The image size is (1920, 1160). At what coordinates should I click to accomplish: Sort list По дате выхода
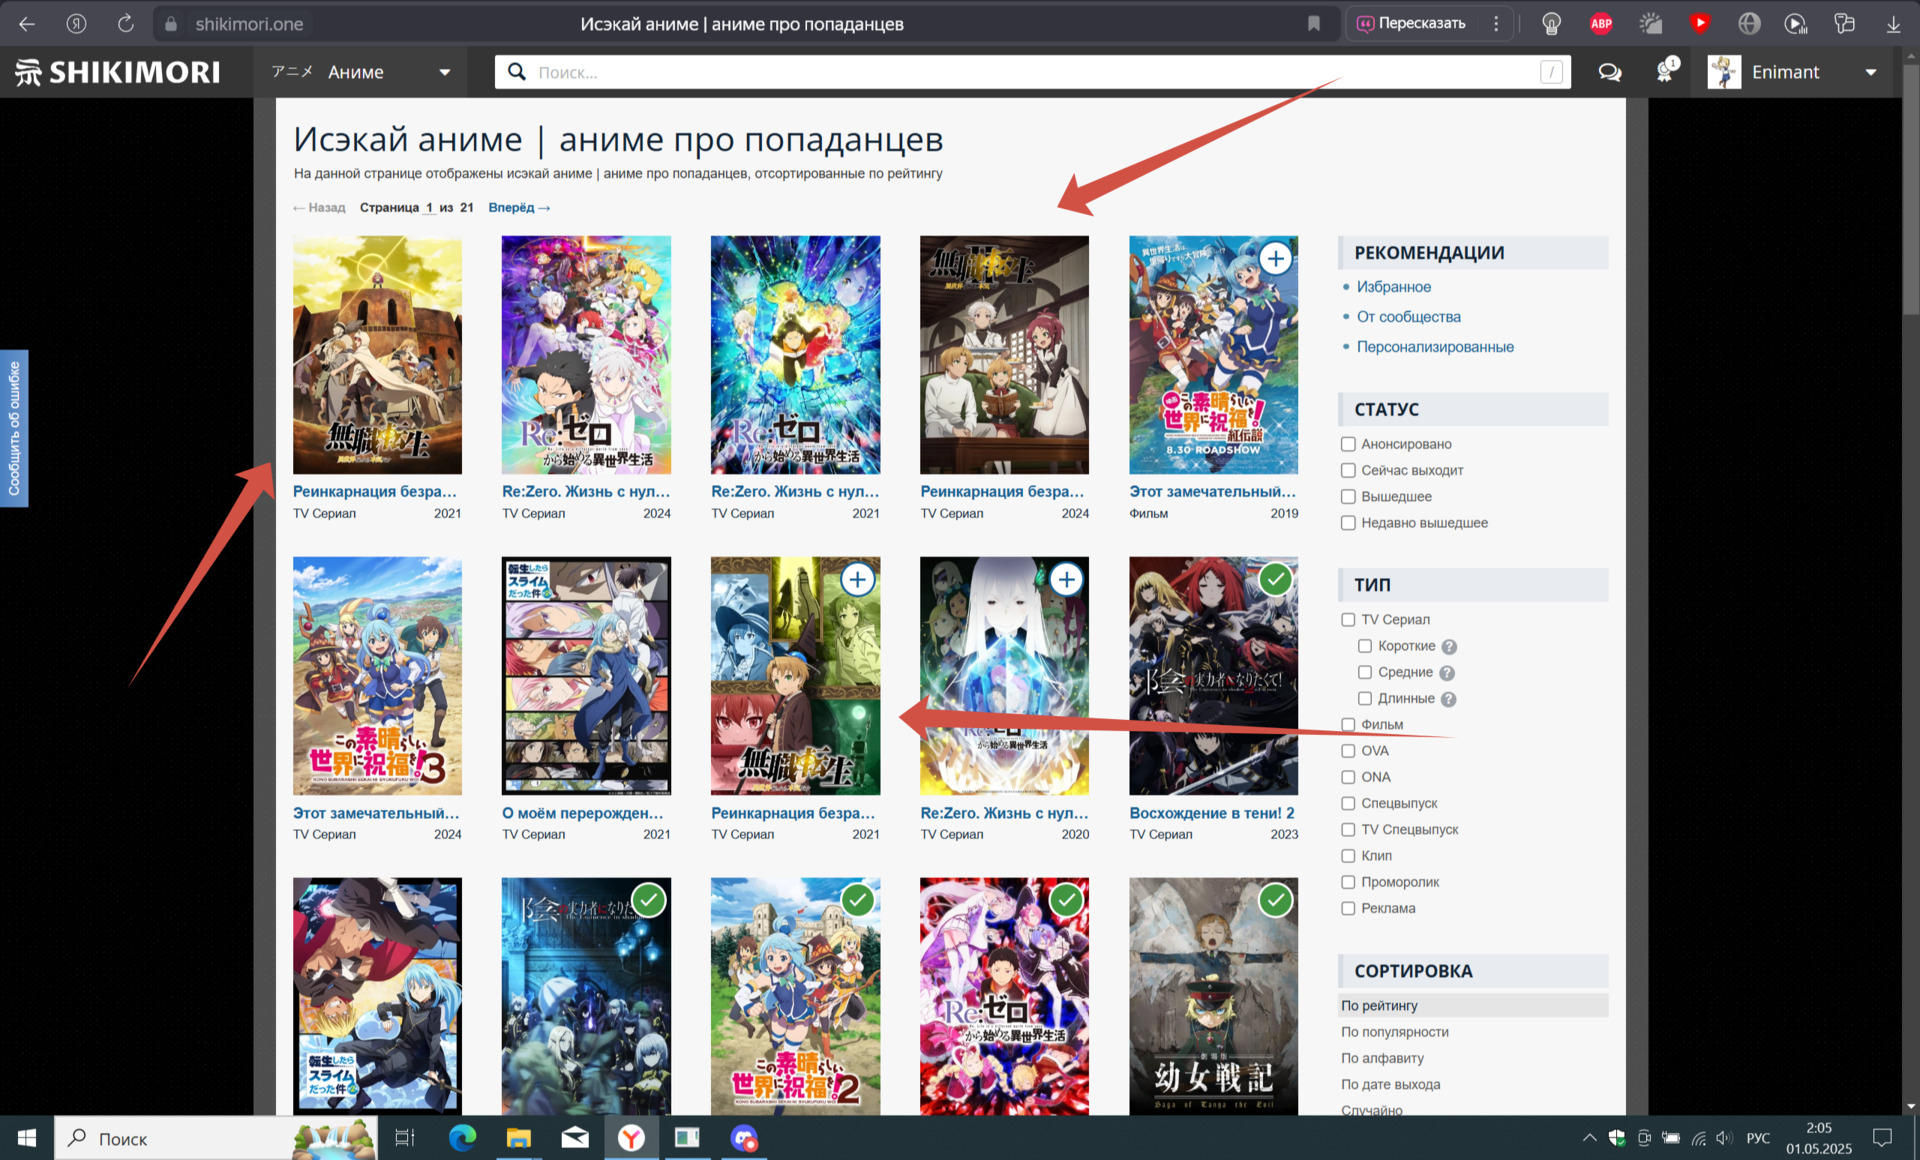pos(1390,1084)
